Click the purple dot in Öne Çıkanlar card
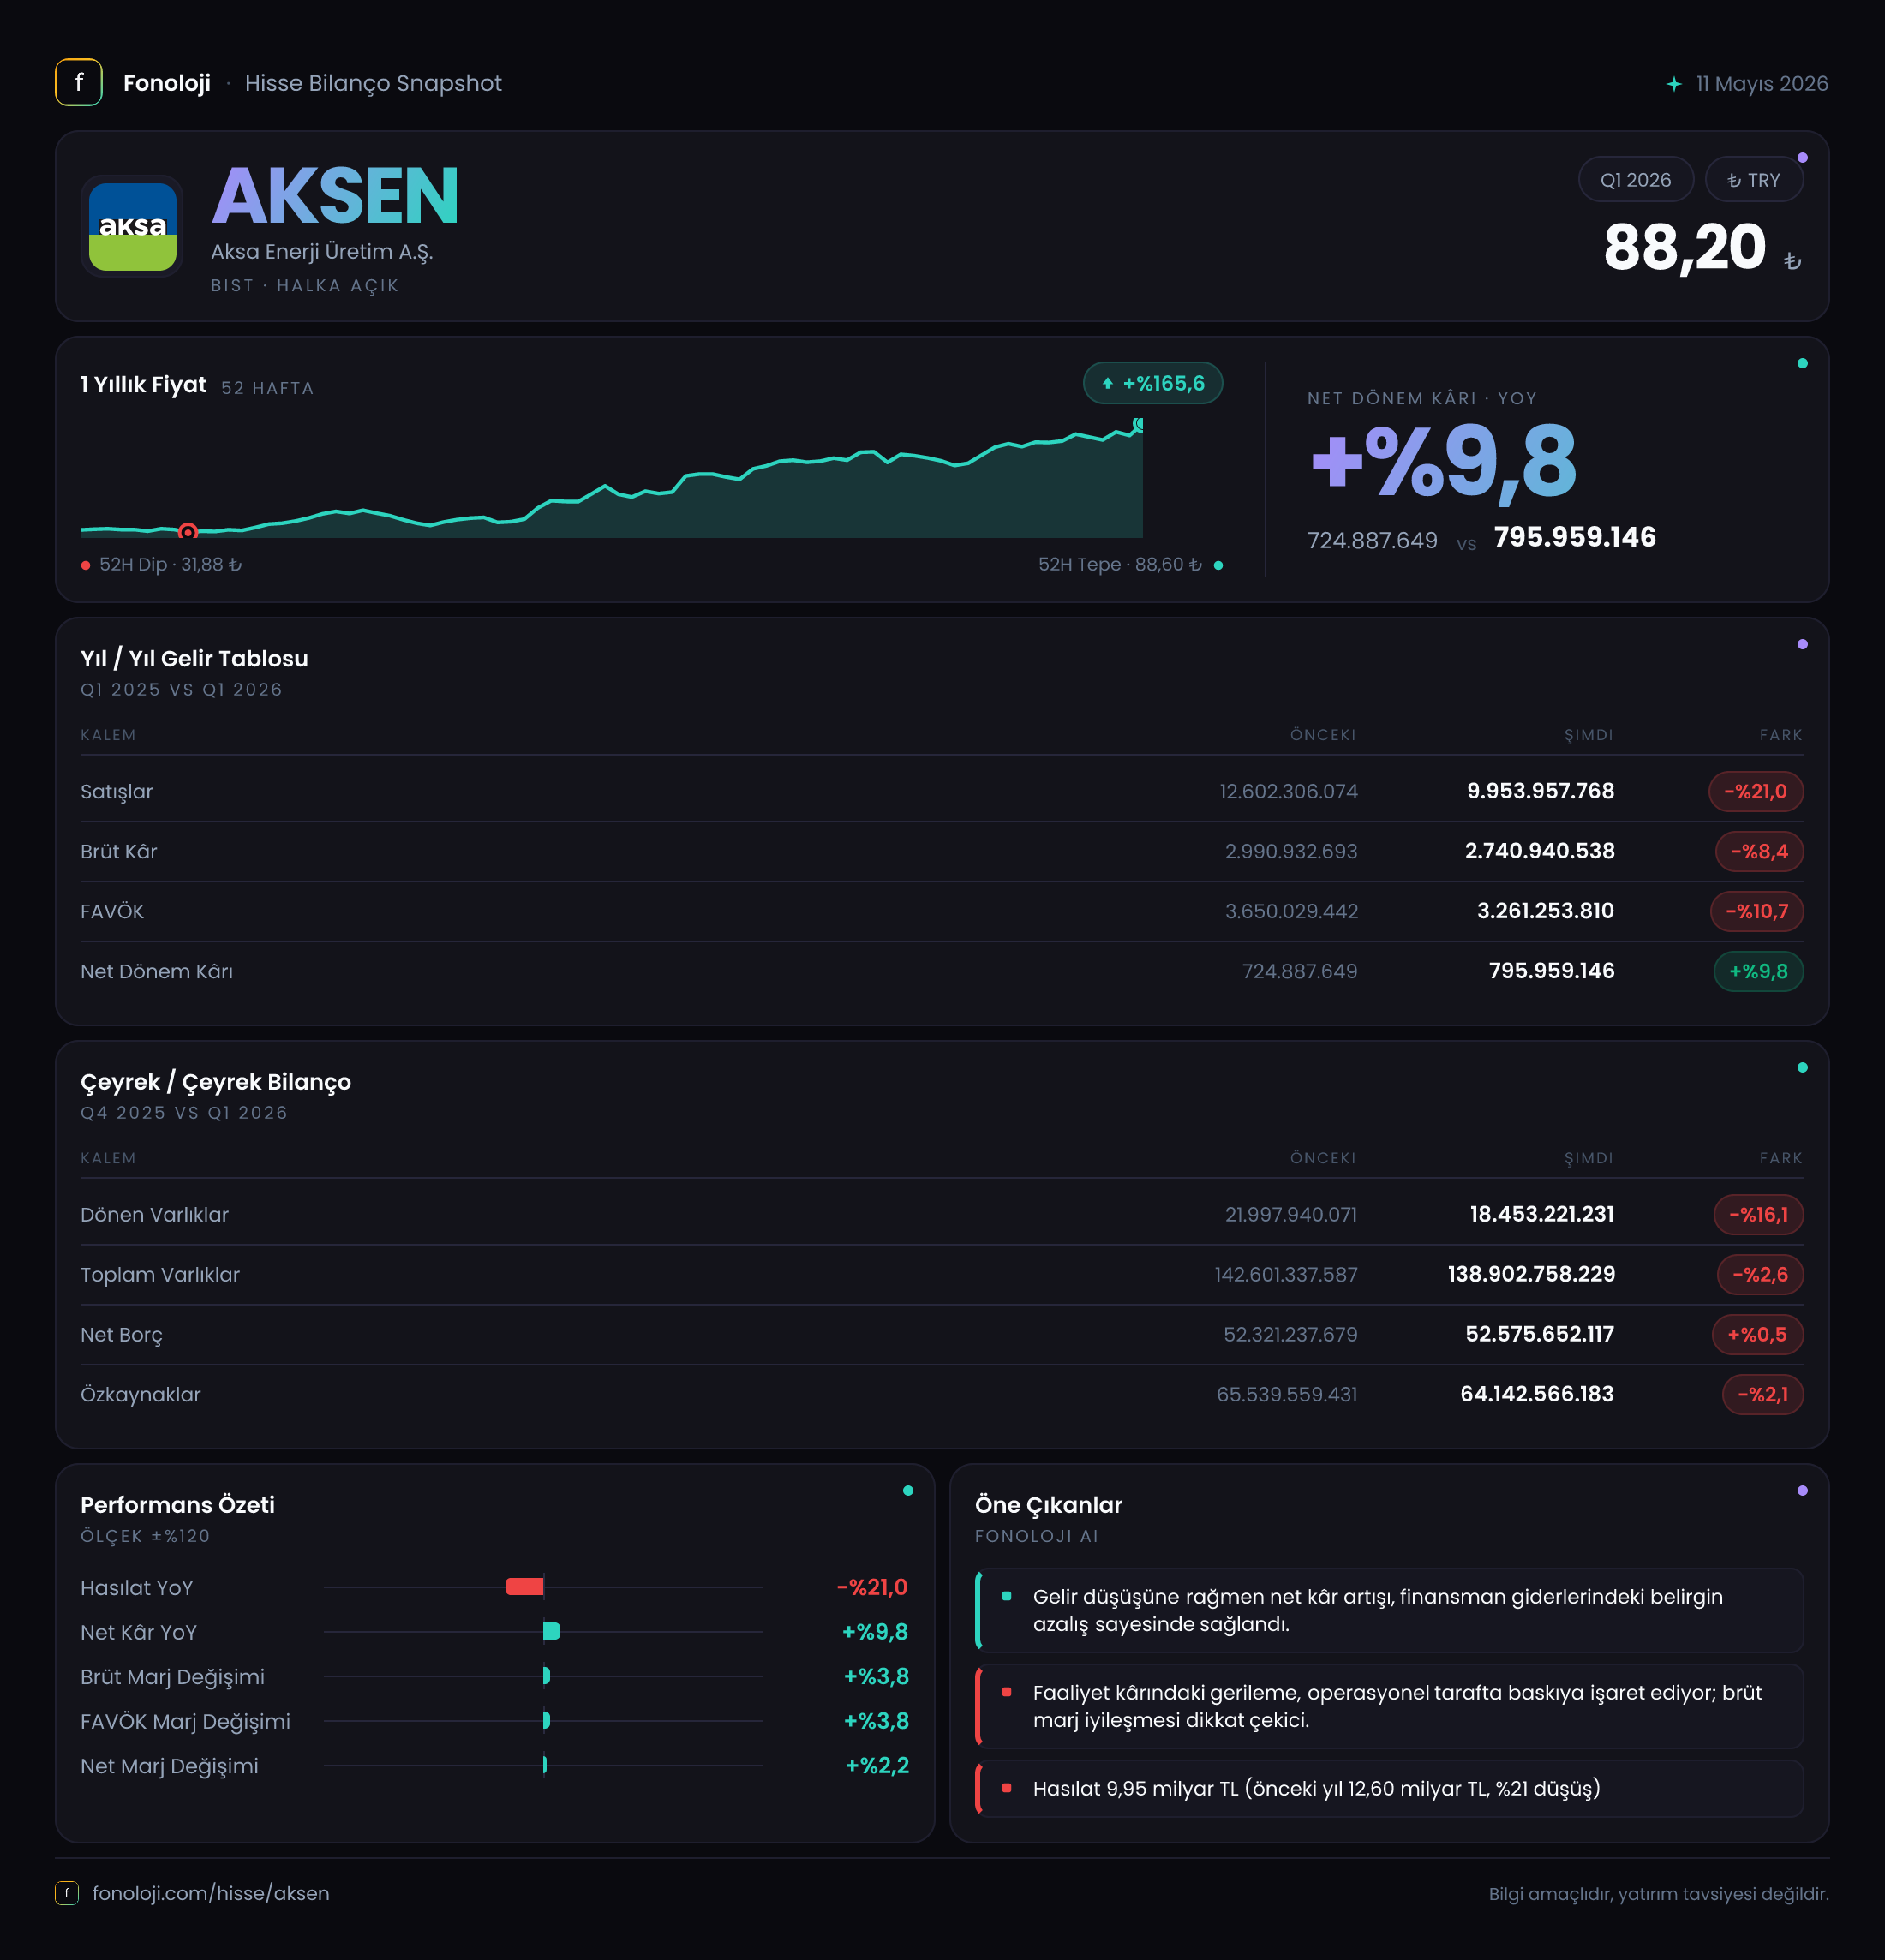Viewport: 1885px width, 1960px height. (1802, 1490)
